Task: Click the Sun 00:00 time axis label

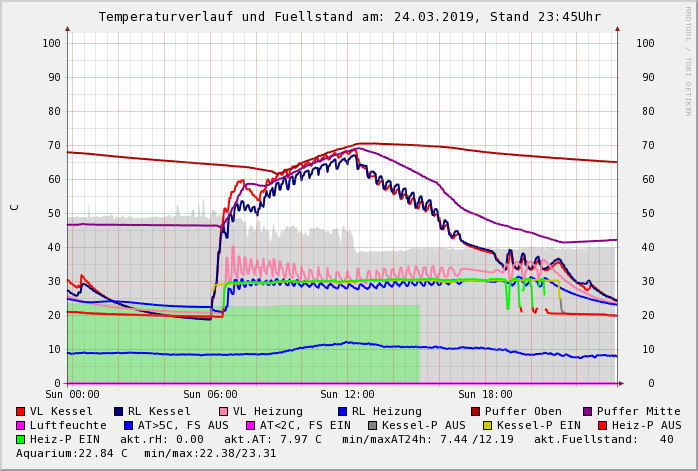Action: (x=72, y=394)
